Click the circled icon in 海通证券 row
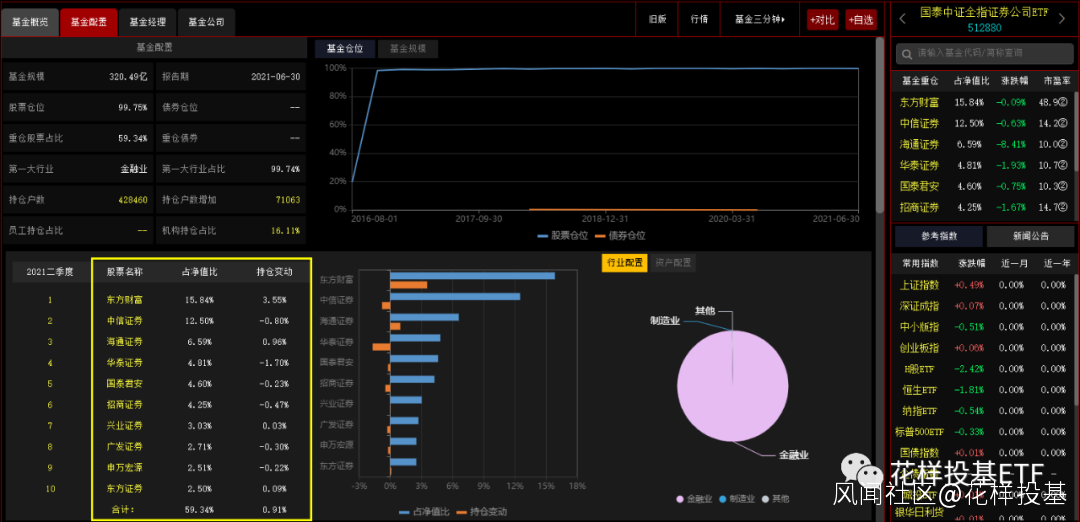The height and width of the screenshot is (522, 1080). (1063, 144)
